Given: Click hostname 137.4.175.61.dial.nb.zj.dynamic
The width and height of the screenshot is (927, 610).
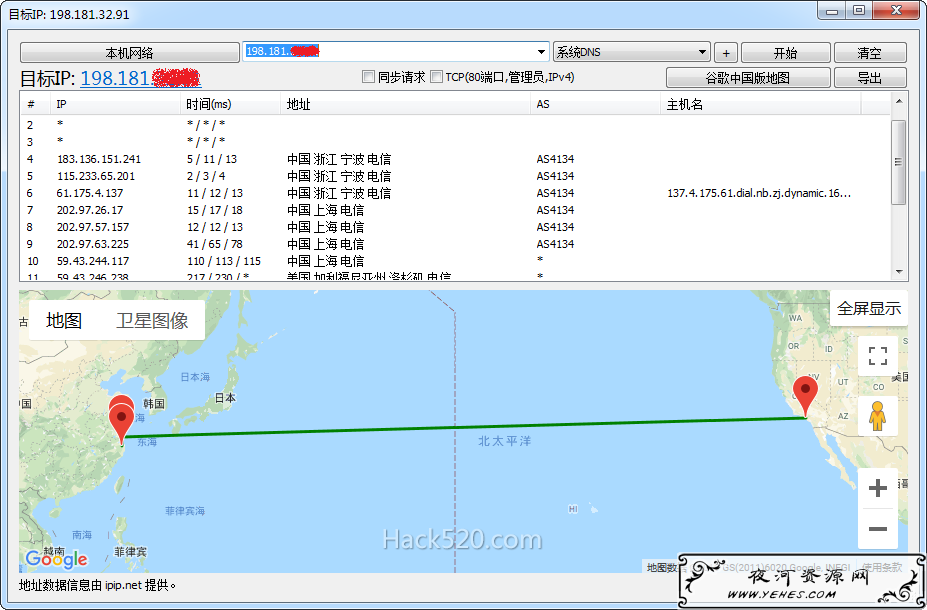Looking at the screenshot, I should [x=759, y=193].
